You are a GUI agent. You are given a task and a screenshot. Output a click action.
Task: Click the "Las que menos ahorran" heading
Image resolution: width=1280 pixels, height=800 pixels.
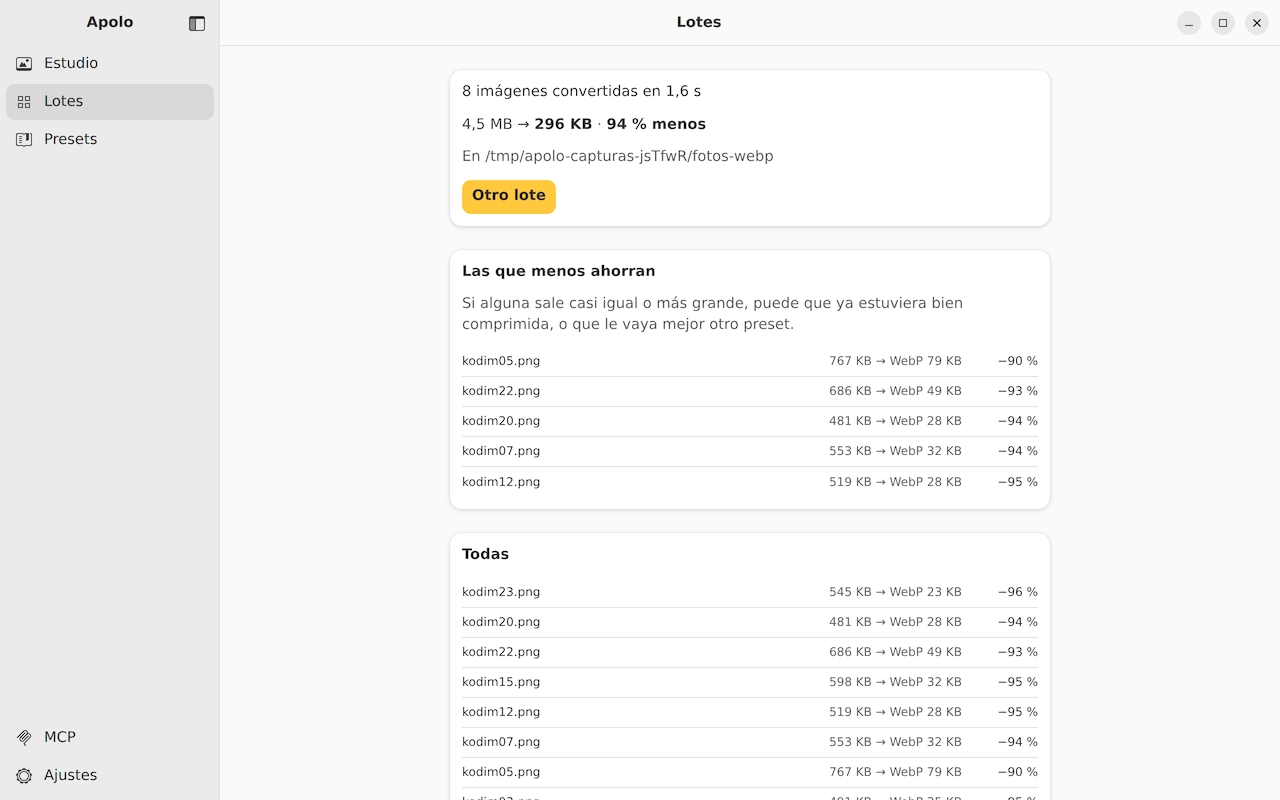coord(559,271)
